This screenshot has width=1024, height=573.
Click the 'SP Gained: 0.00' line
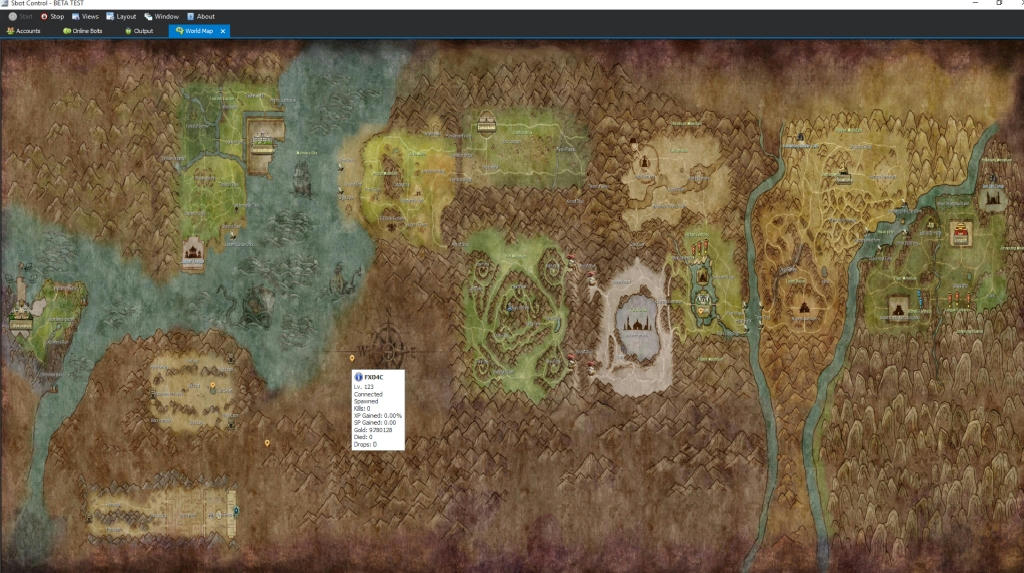click(375, 423)
